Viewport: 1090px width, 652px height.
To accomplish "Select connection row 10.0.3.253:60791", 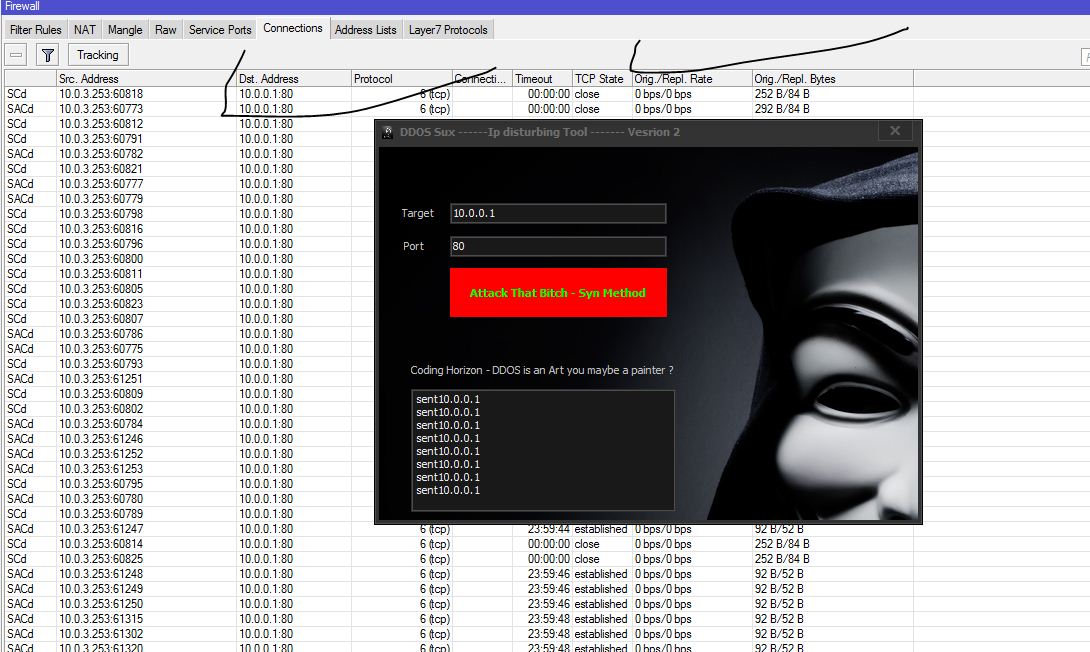I will click(x=189, y=139).
